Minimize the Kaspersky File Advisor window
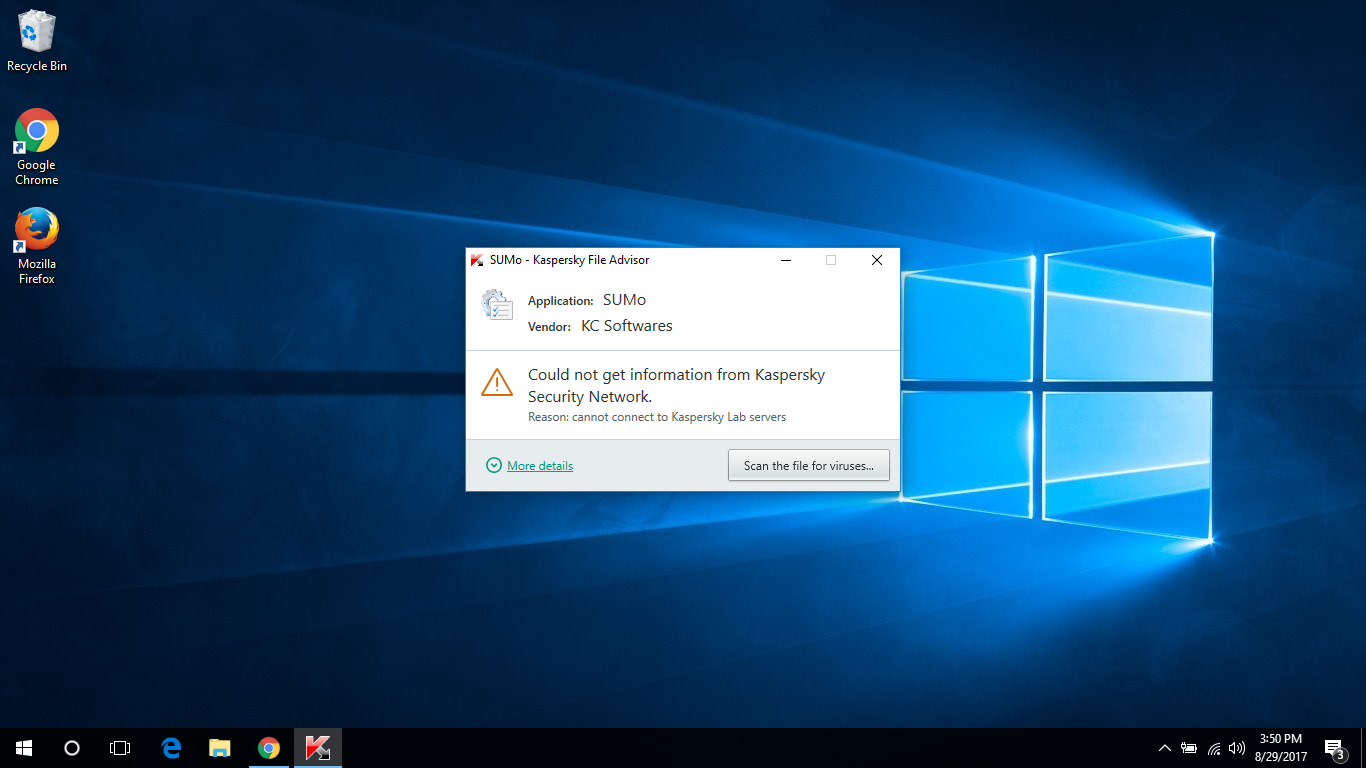Screen dimensions: 1366x768 coord(786,260)
